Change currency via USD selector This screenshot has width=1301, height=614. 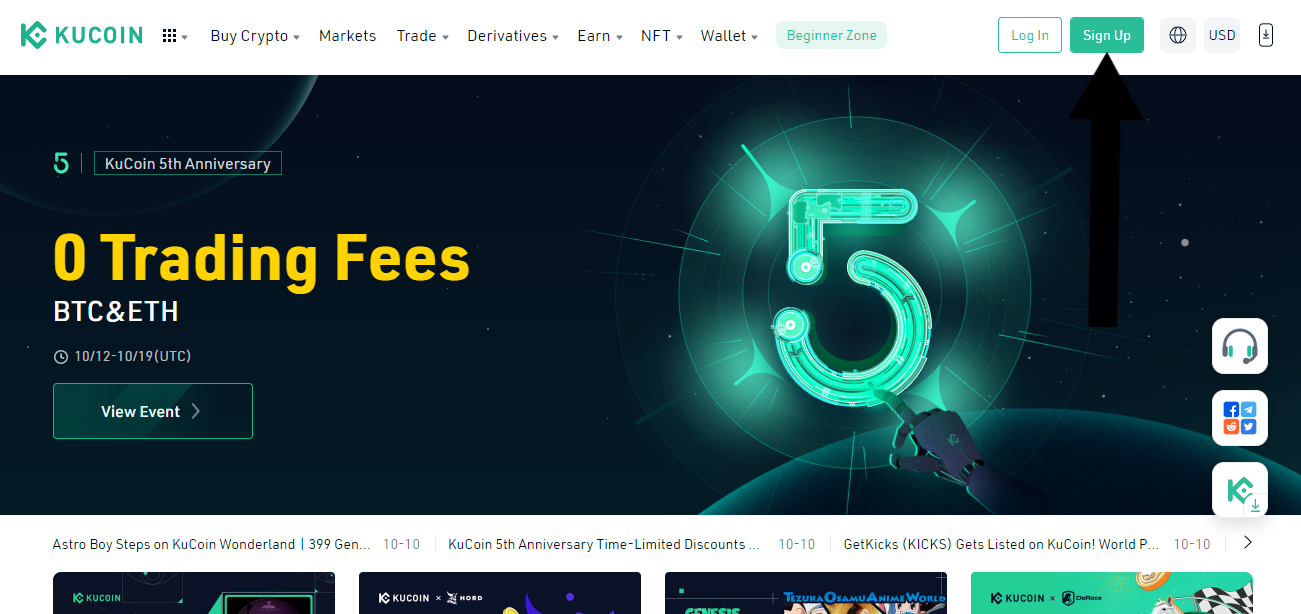click(1222, 35)
